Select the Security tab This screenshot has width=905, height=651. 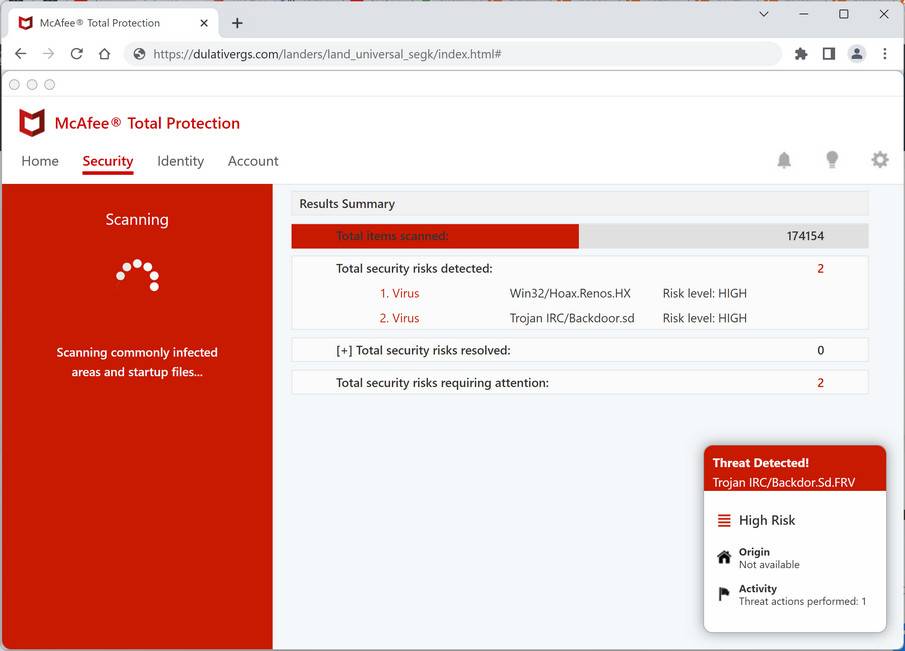[108, 161]
